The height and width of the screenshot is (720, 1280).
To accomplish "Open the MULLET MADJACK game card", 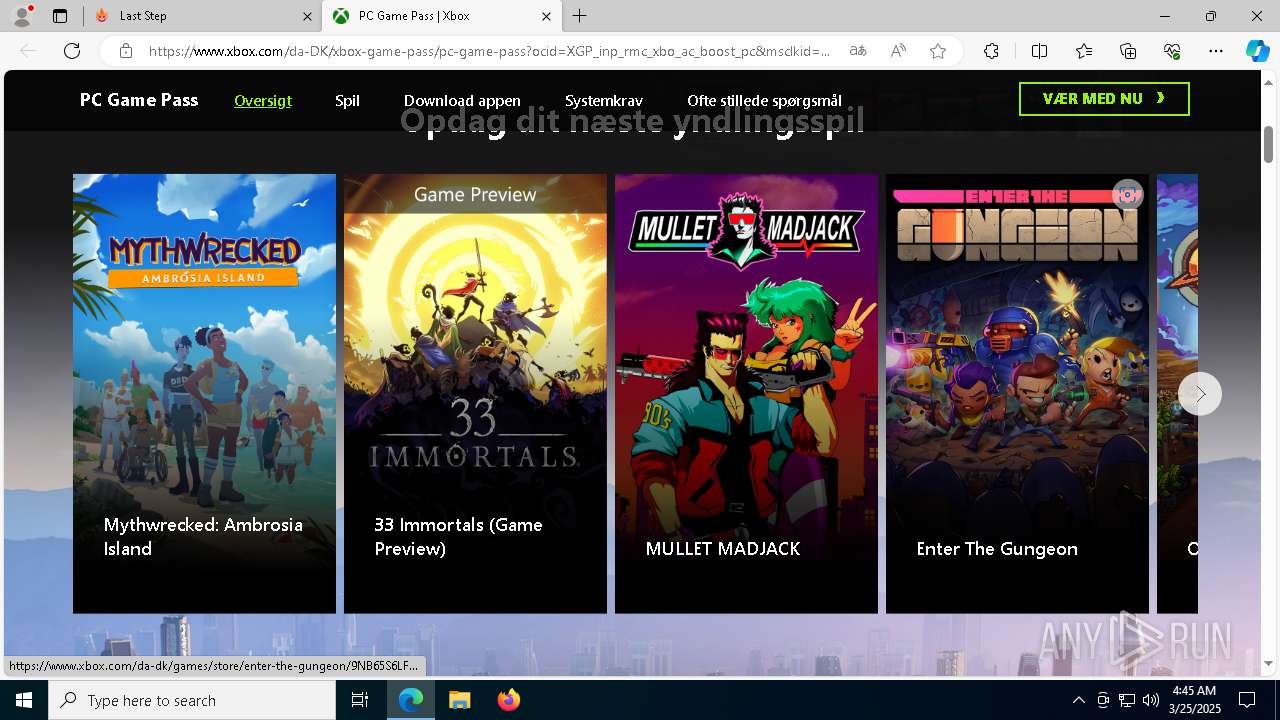I will coord(746,393).
